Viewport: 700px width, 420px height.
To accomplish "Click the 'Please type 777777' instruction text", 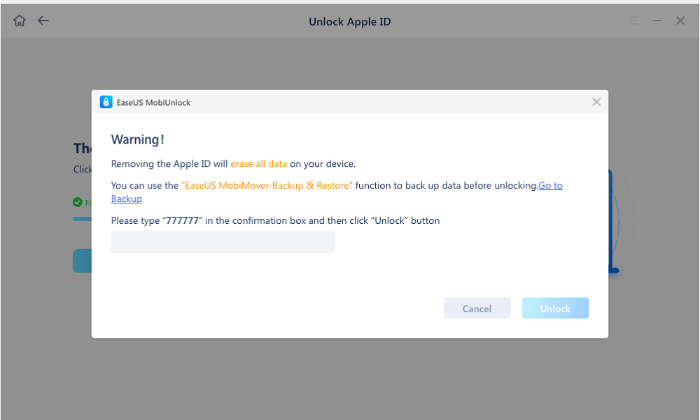I will [x=275, y=220].
